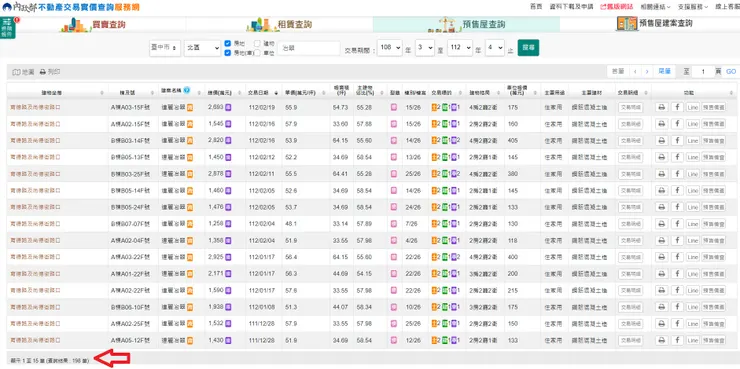Image resolution: width=740 pixels, height=369 pixels.
Task: Print the A03-15F row record
Action: [x=662, y=108]
